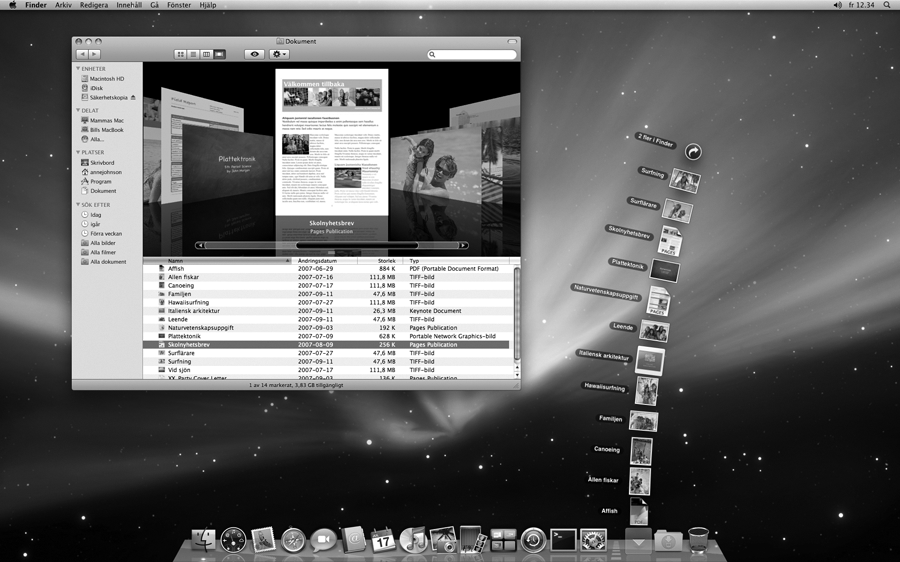Click the Documents stack in the Dock
This screenshot has height=562, width=900.
coord(638,541)
